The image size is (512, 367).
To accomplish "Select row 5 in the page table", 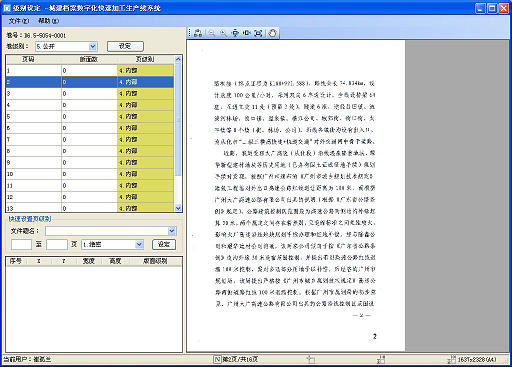I will point(90,117).
